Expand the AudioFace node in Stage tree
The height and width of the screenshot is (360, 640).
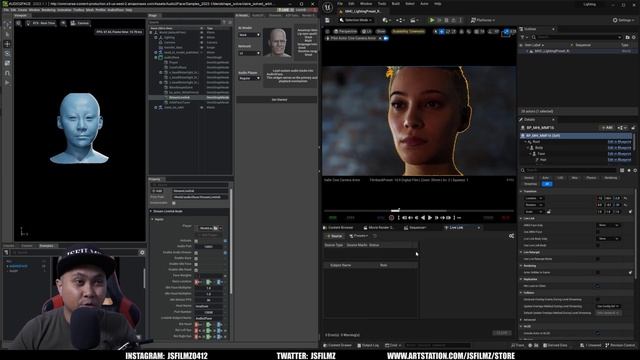coord(156,58)
